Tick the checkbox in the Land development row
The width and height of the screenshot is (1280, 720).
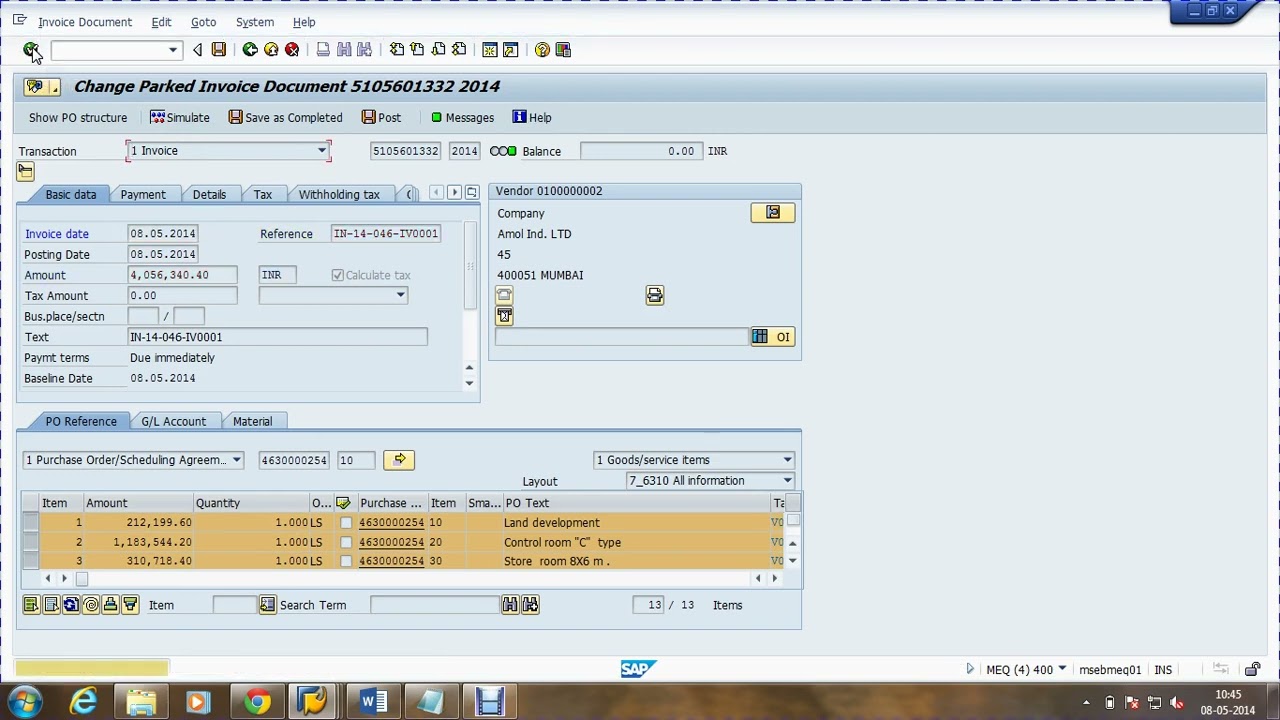pos(346,523)
